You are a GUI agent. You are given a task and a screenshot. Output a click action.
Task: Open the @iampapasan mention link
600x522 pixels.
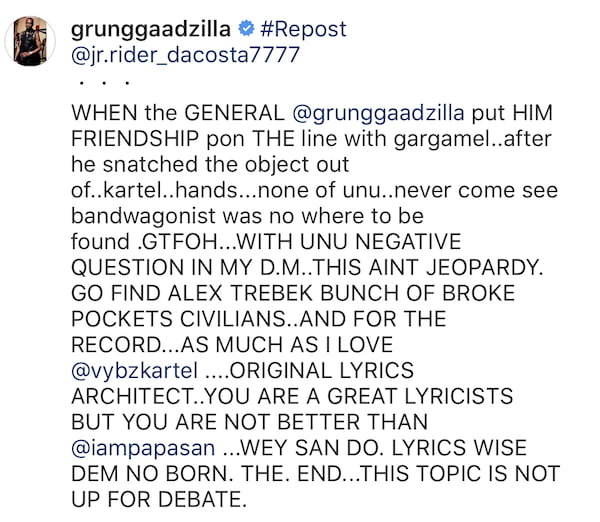143,448
